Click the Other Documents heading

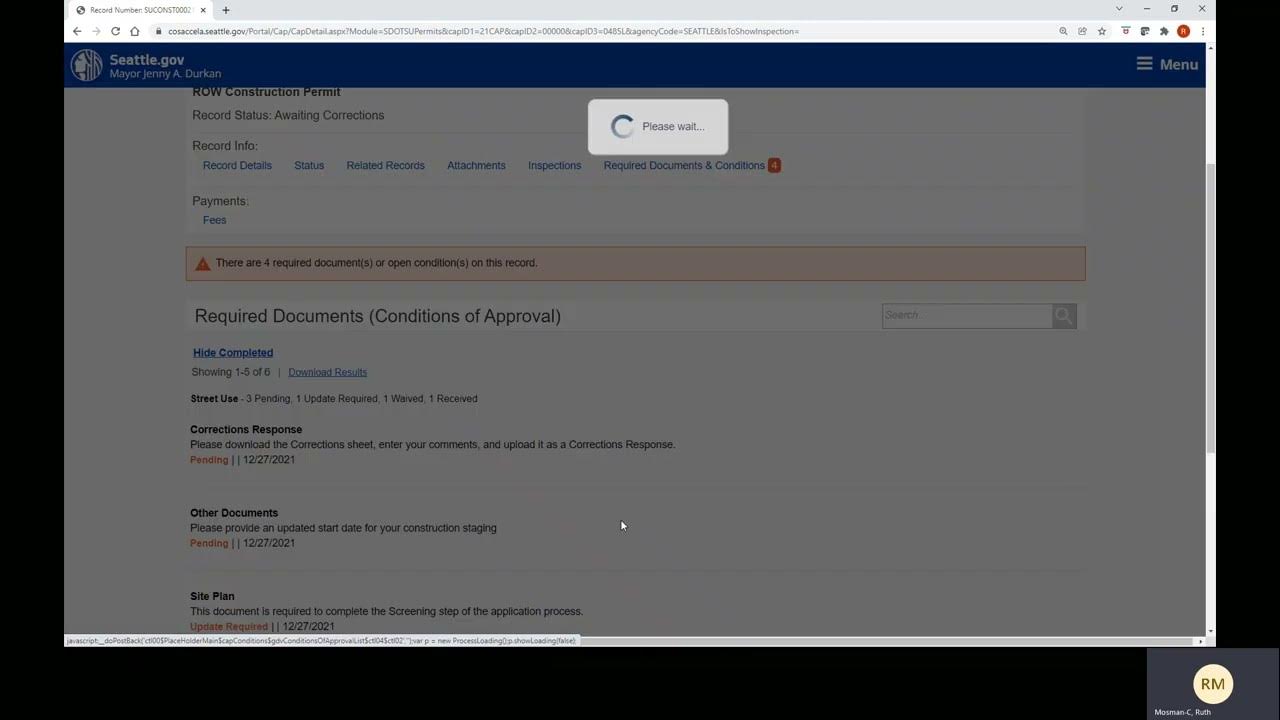(234, 513)
